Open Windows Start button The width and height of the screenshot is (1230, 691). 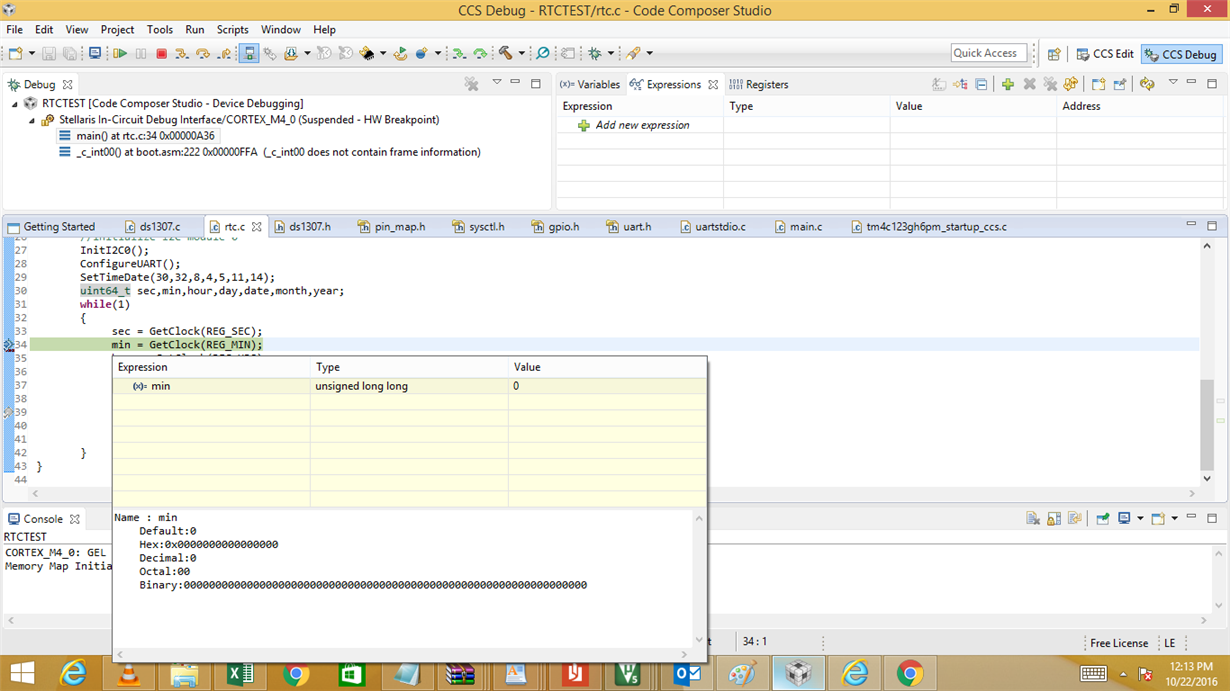click(20, 674)
